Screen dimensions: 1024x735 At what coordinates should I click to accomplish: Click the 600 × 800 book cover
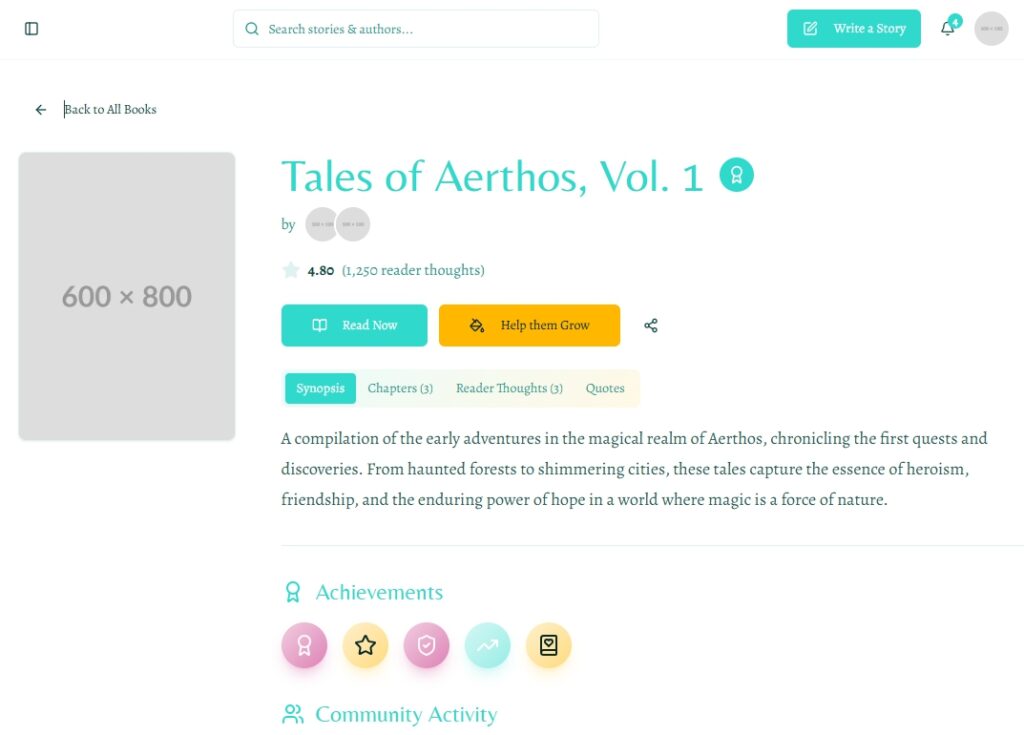[127, 296]
